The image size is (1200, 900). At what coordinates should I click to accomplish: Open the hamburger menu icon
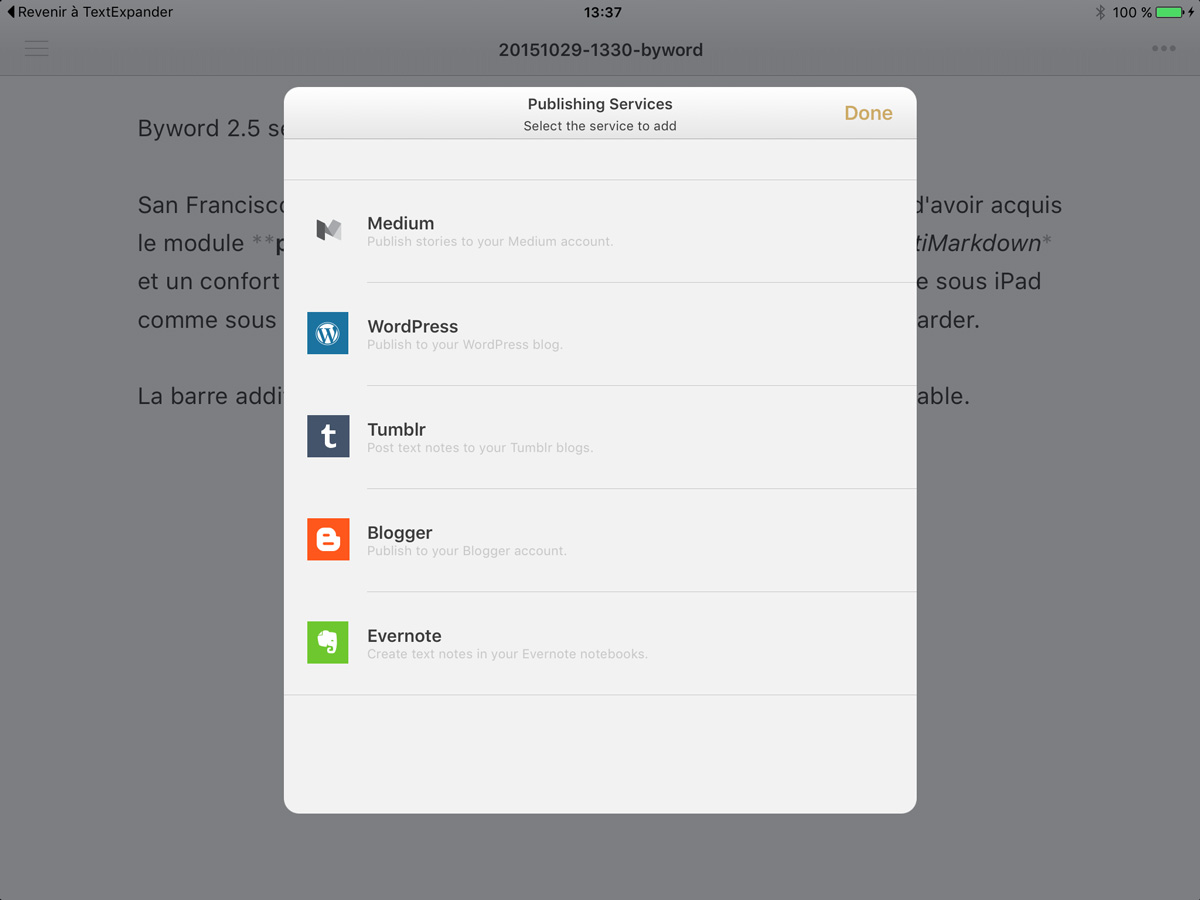tap(37, 48)
